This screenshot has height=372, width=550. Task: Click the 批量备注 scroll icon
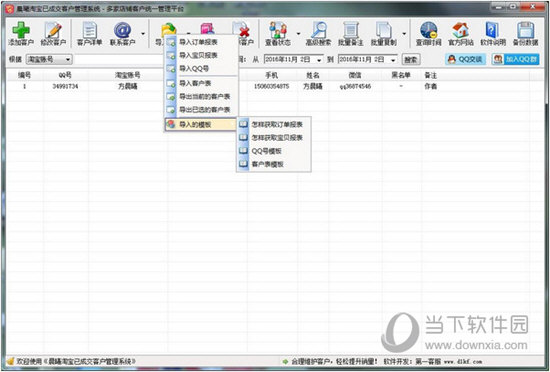[350, 30]
